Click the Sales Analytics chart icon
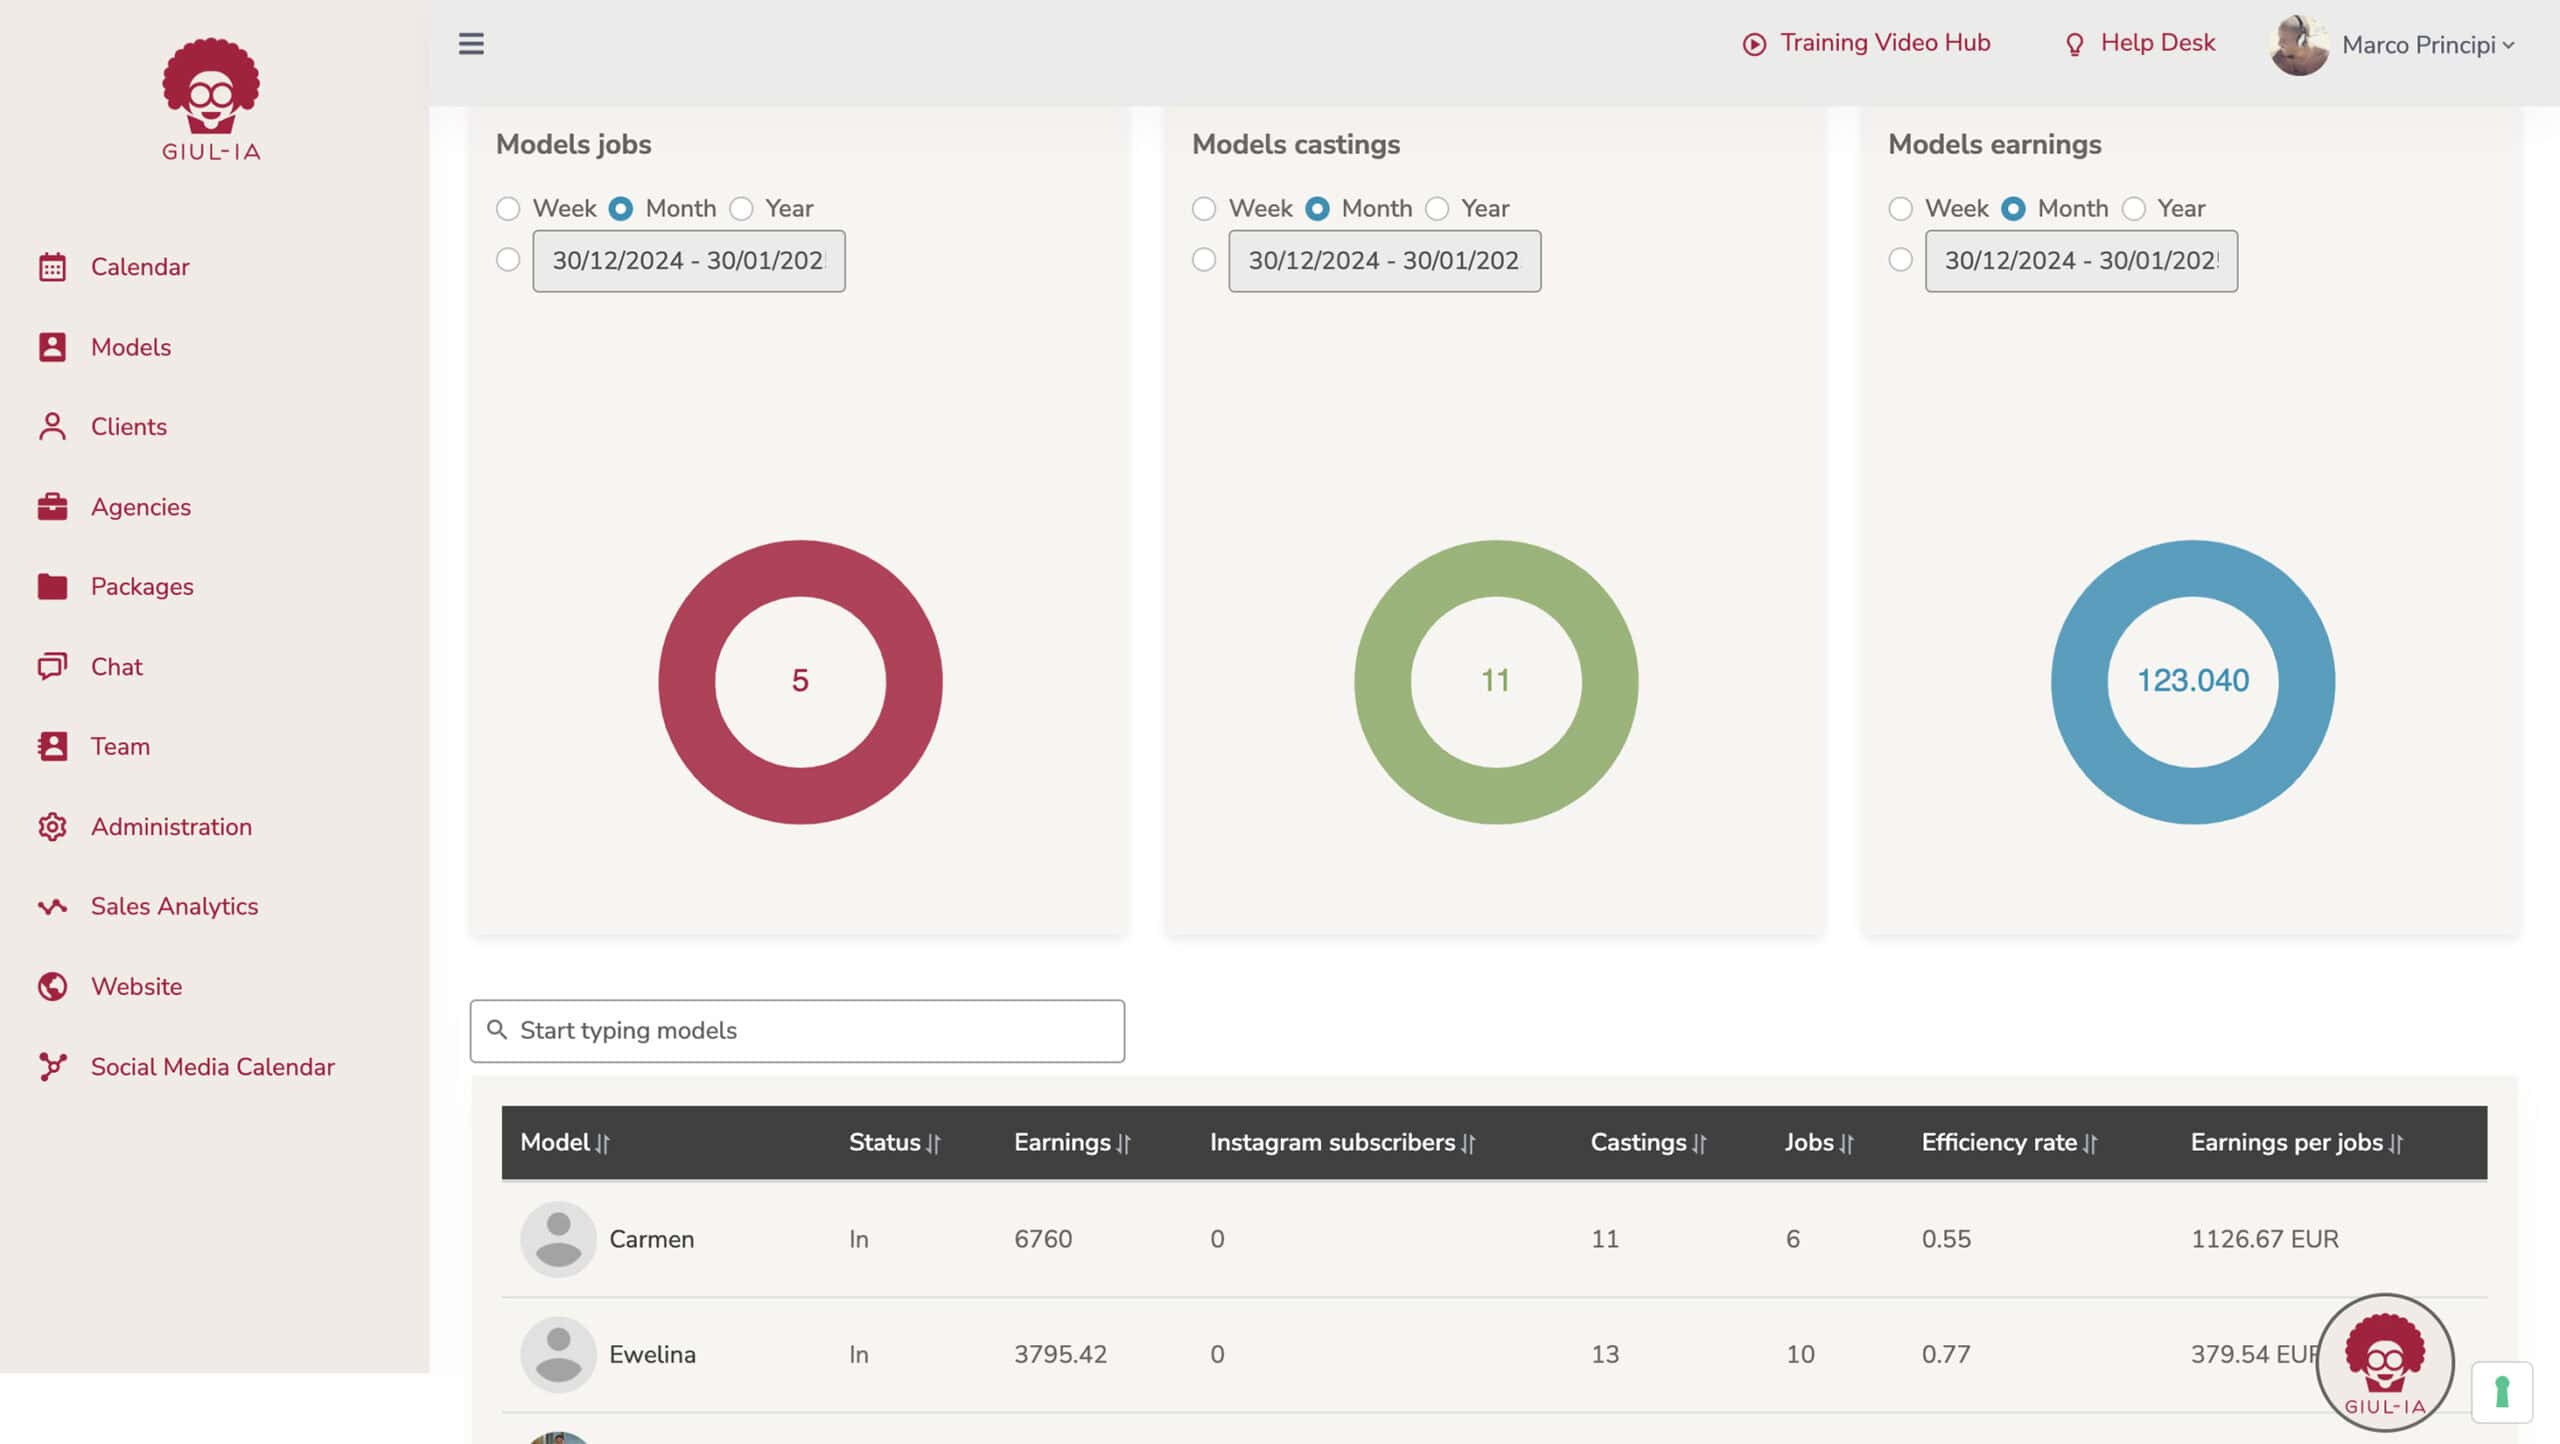2560x1444 pixels. (52, 907)
